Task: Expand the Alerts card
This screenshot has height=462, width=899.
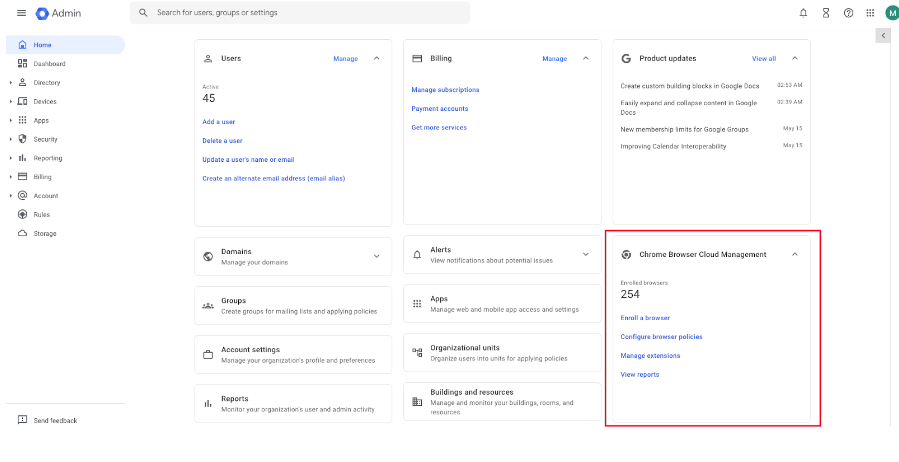Action: click(x=585, y=254)
